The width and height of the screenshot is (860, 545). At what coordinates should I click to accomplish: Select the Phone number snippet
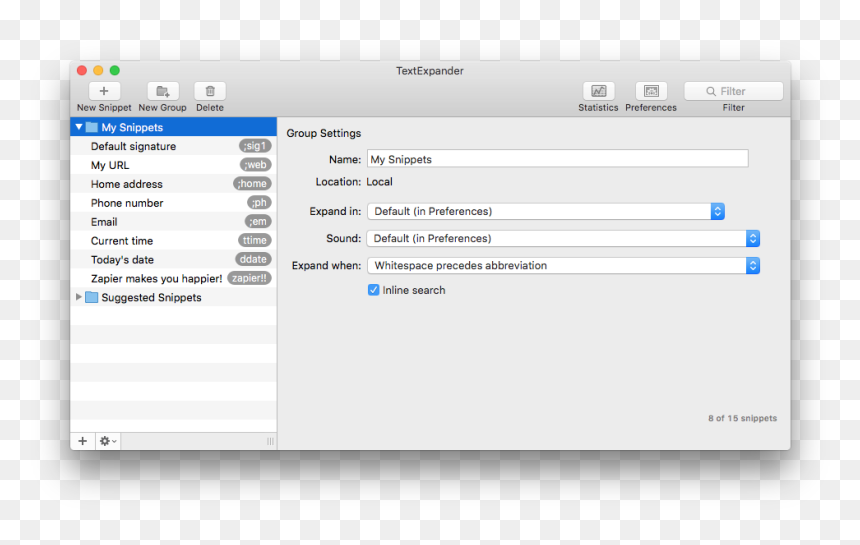click(x=173, y=203)
